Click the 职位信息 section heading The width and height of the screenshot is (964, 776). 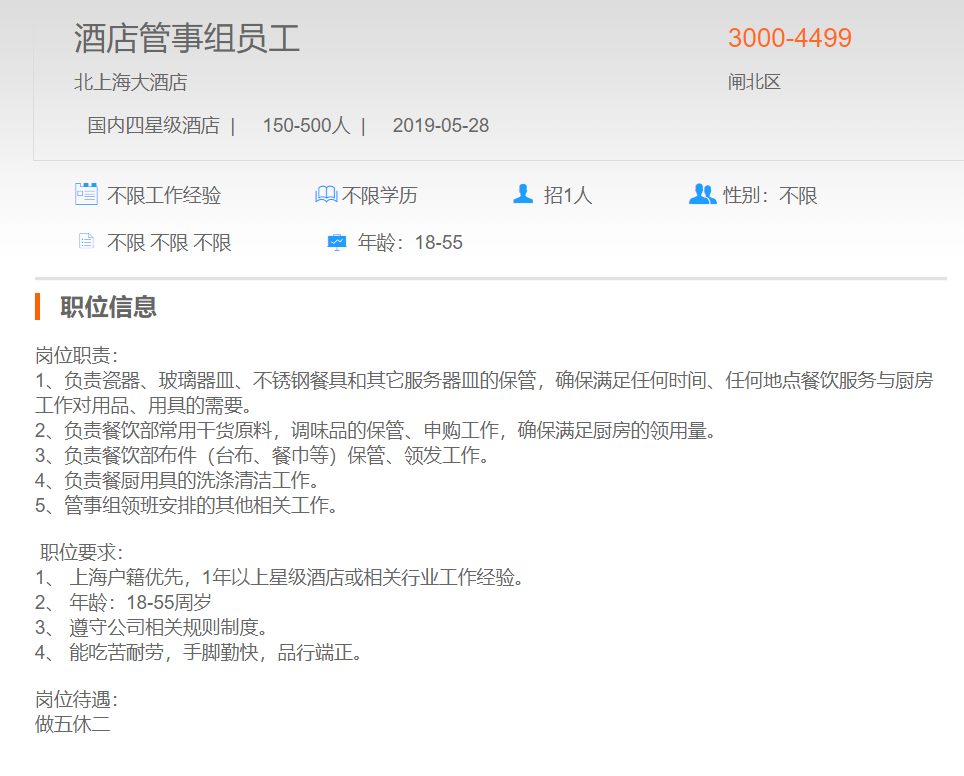coord(108,307)
